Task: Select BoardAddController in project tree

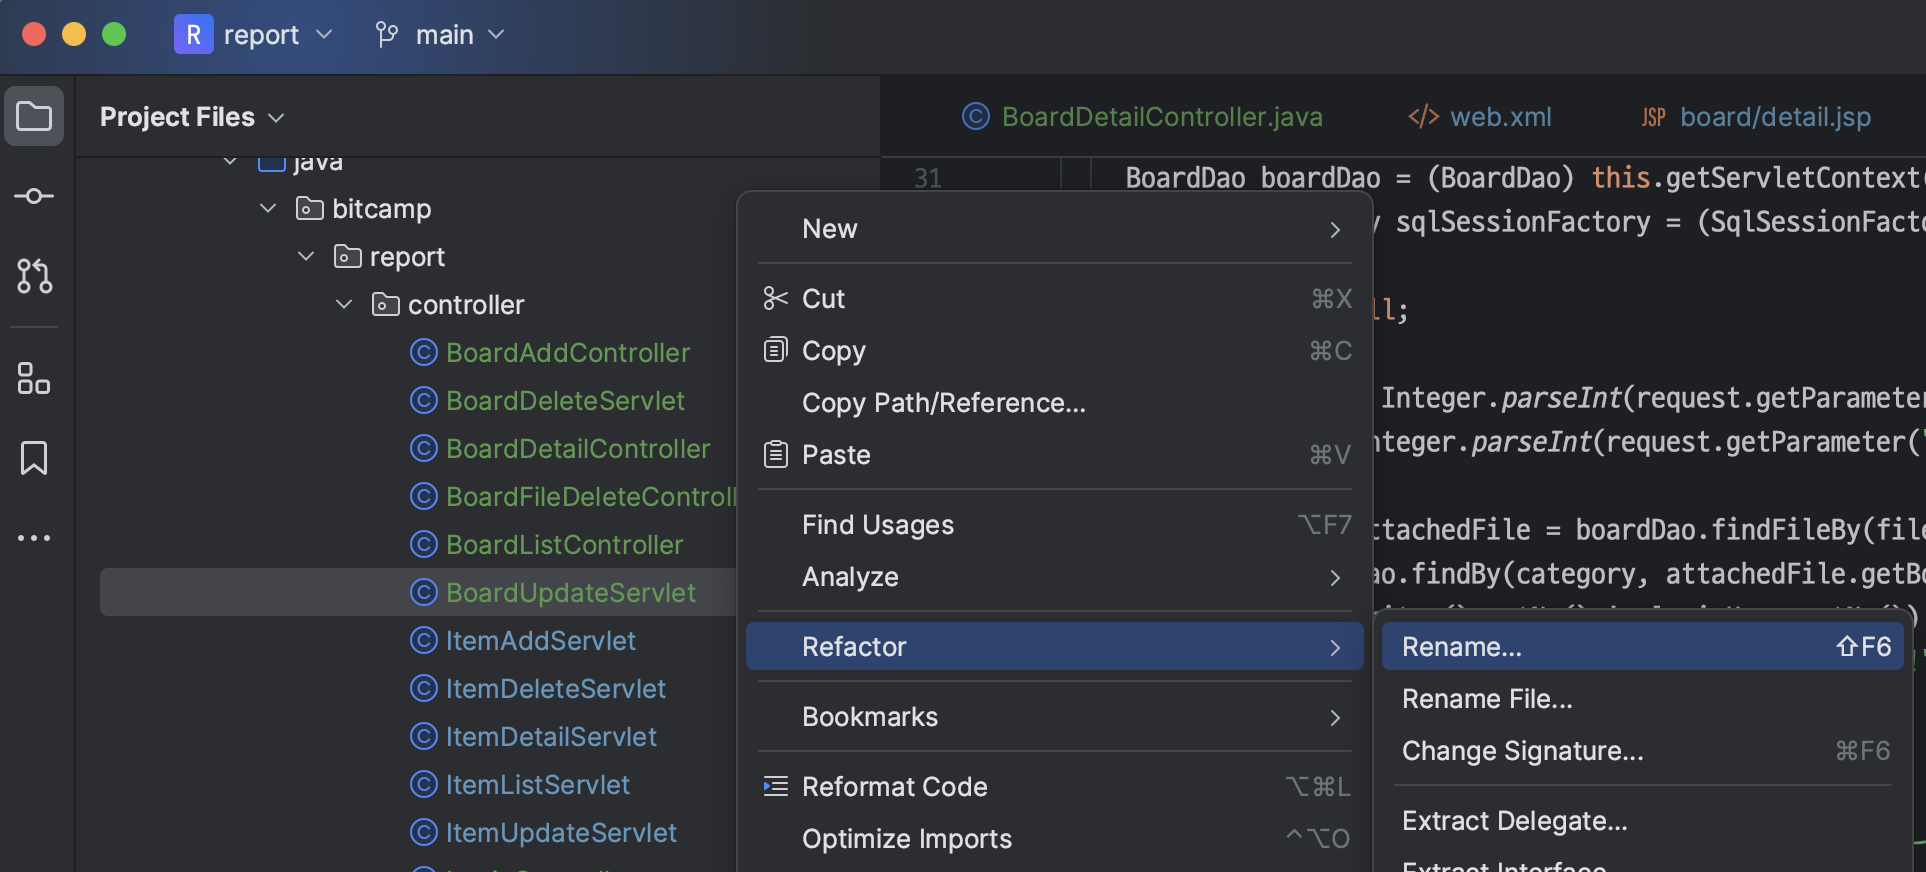Action: coord(567,353)
